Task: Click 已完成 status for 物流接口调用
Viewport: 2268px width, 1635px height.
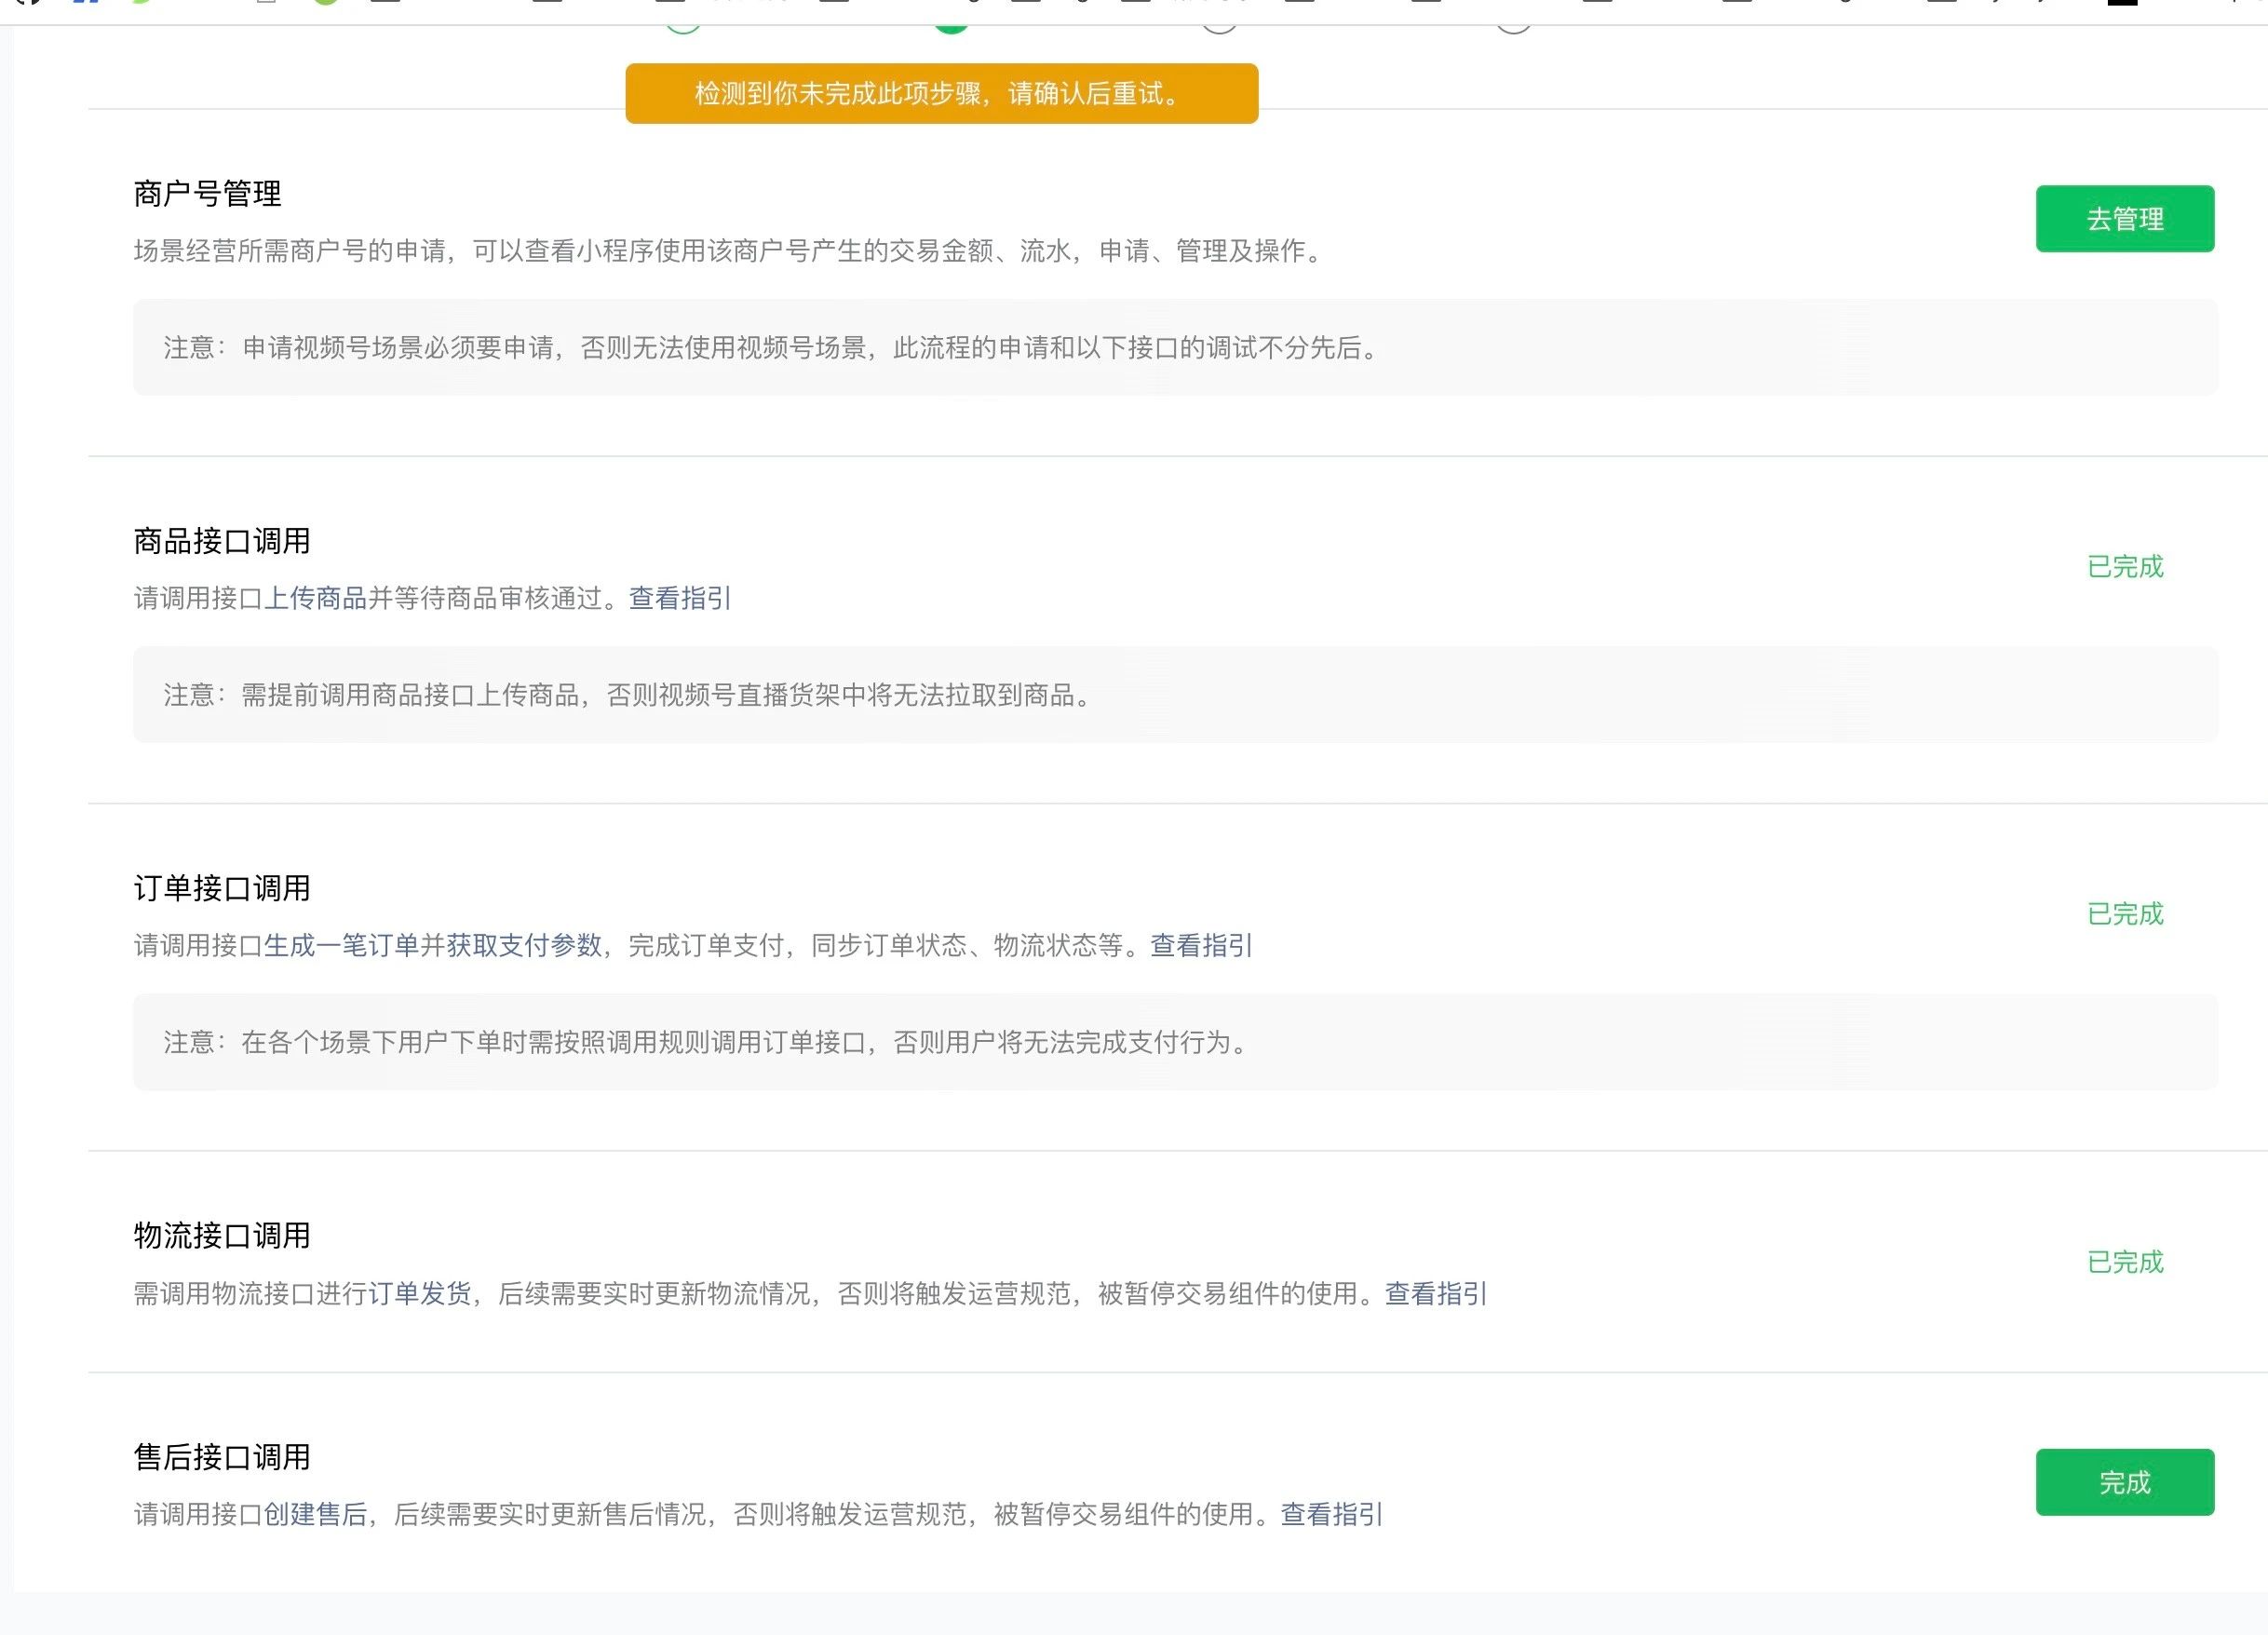Action: point(2125,1262)
